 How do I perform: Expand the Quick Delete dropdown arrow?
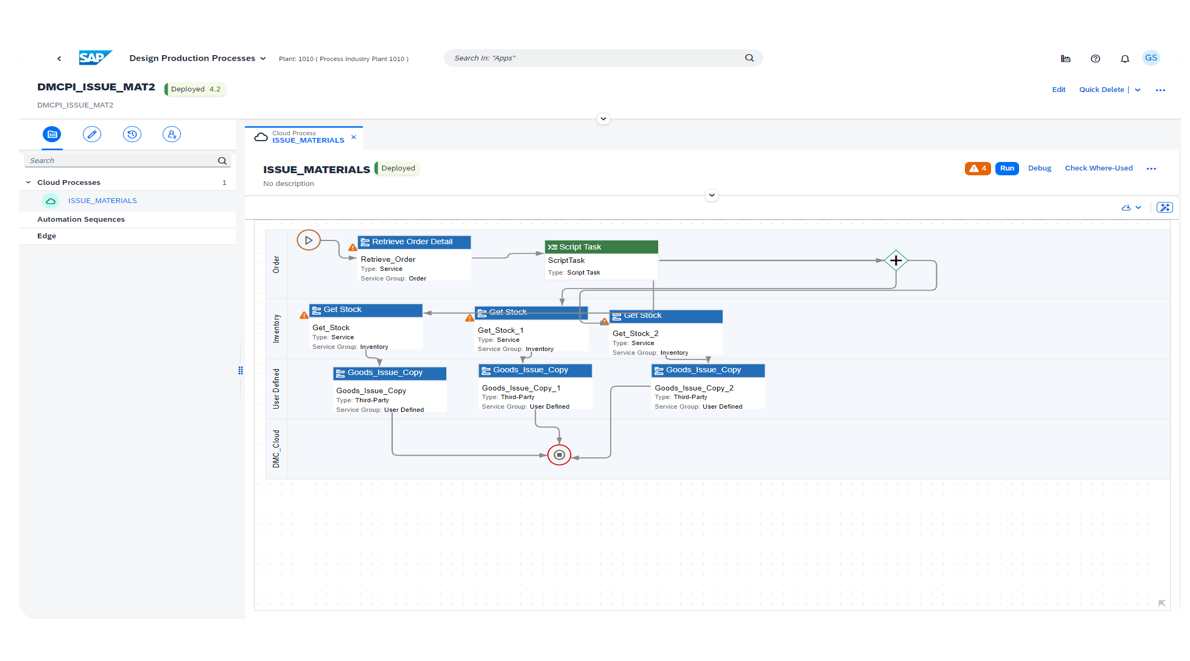[x=1138, y=90]
